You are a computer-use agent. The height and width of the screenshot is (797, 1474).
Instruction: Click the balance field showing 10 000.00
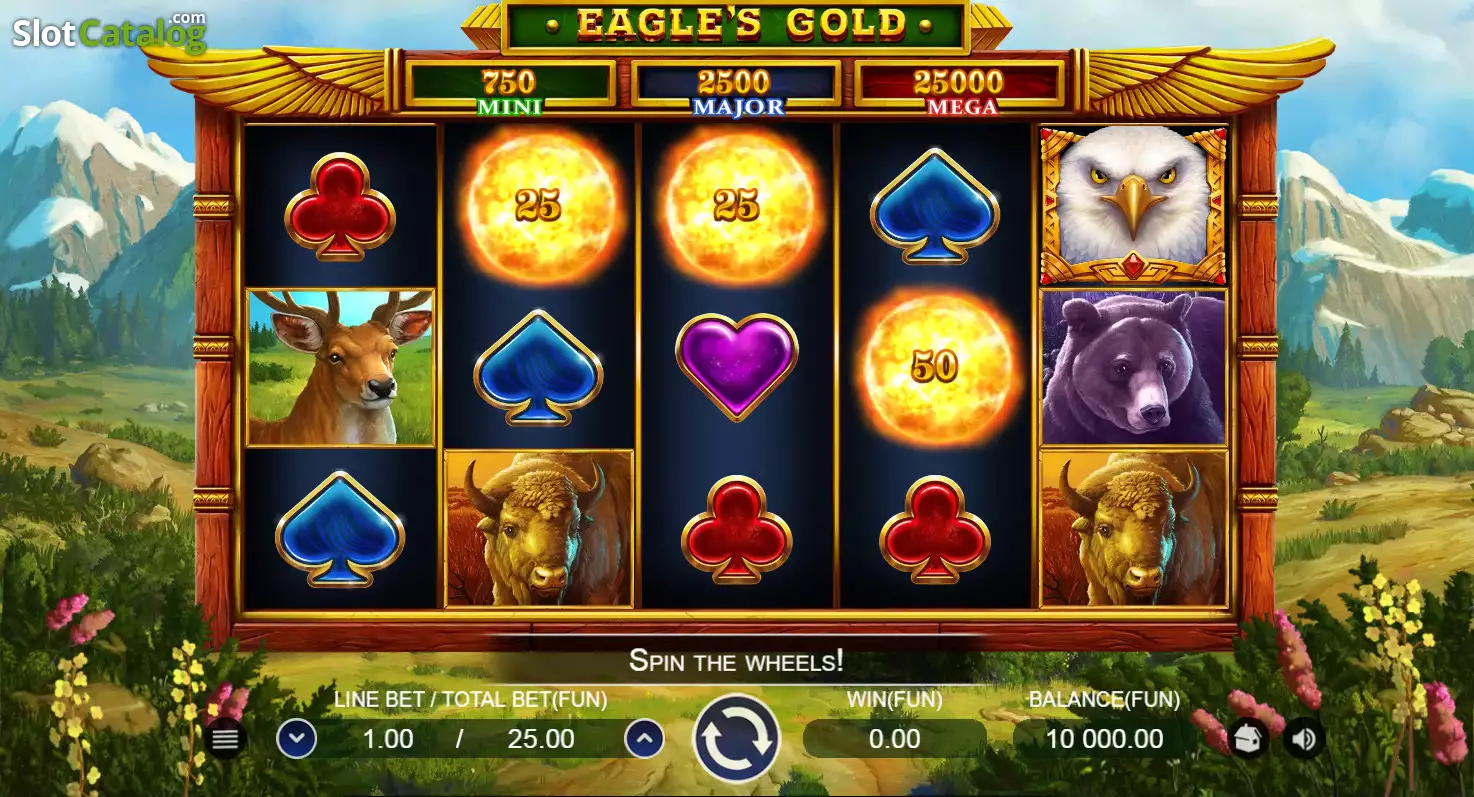pos(1105,739)
